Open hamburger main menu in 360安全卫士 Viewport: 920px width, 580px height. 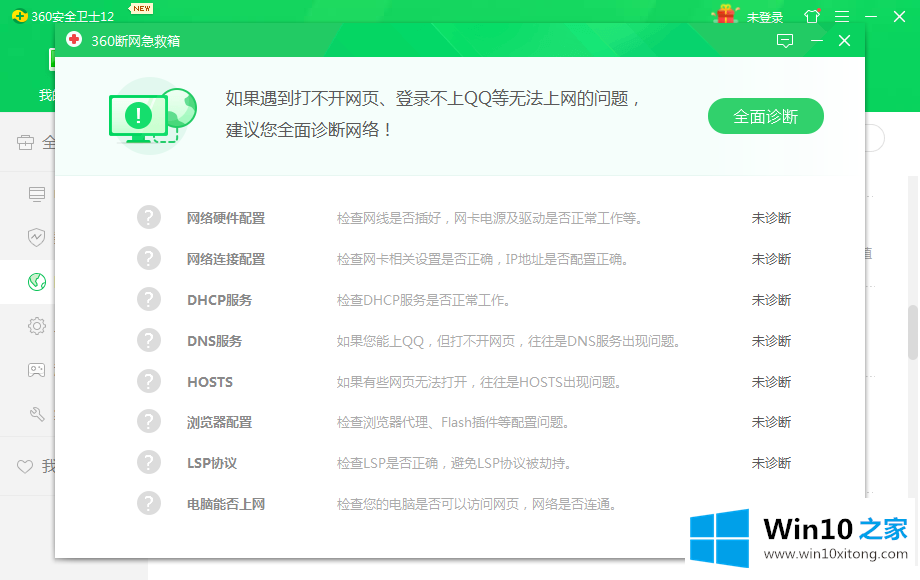point(842,16)
